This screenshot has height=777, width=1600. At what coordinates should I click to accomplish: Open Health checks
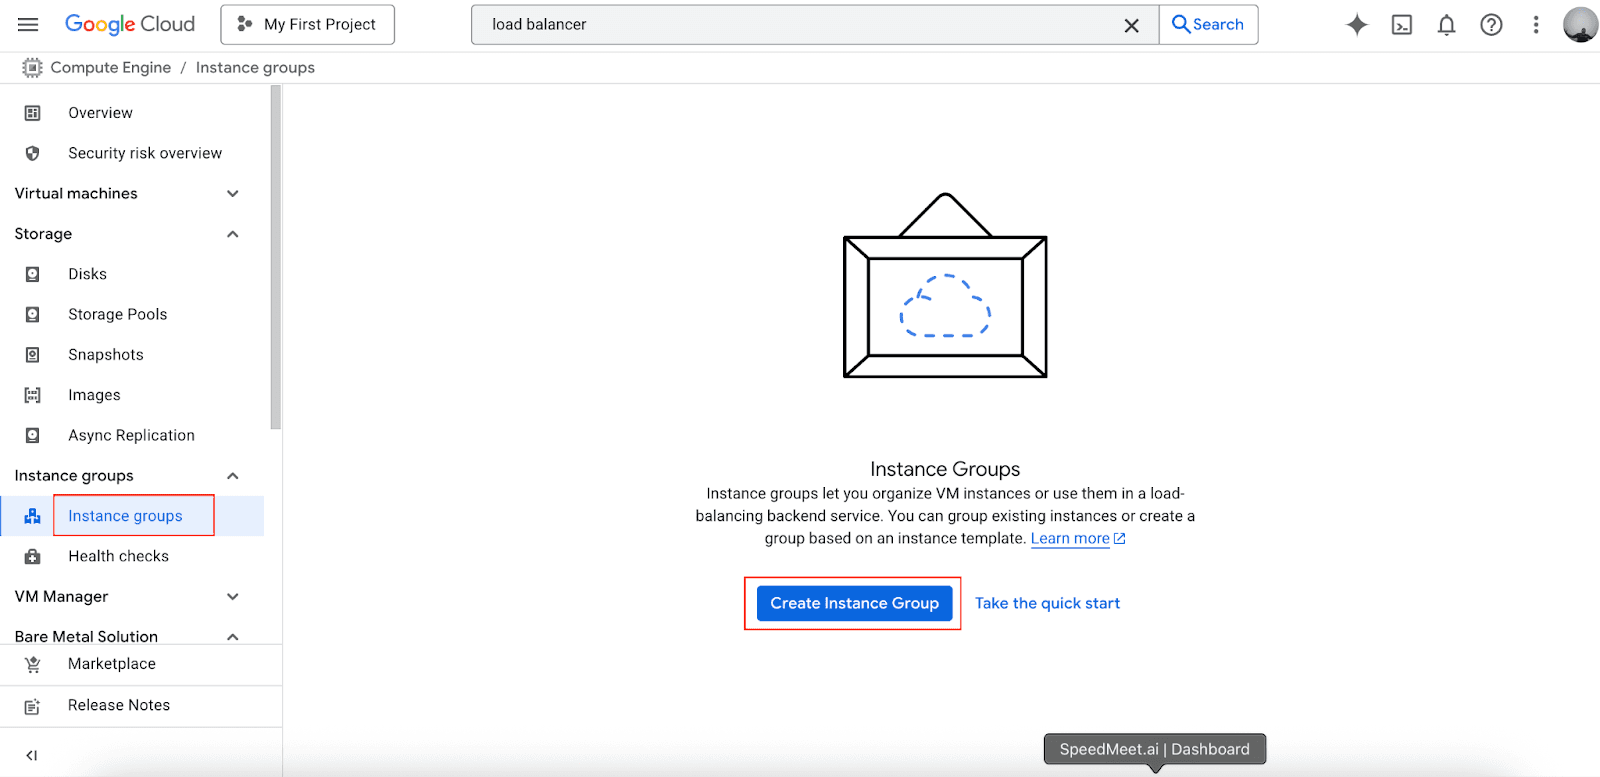coord(118,556)
